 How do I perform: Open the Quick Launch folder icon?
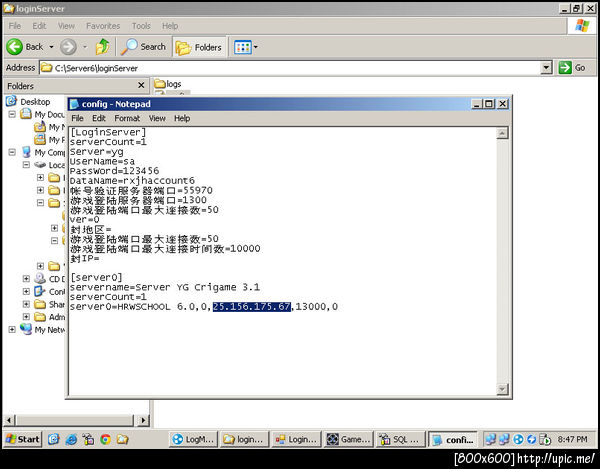122,440
